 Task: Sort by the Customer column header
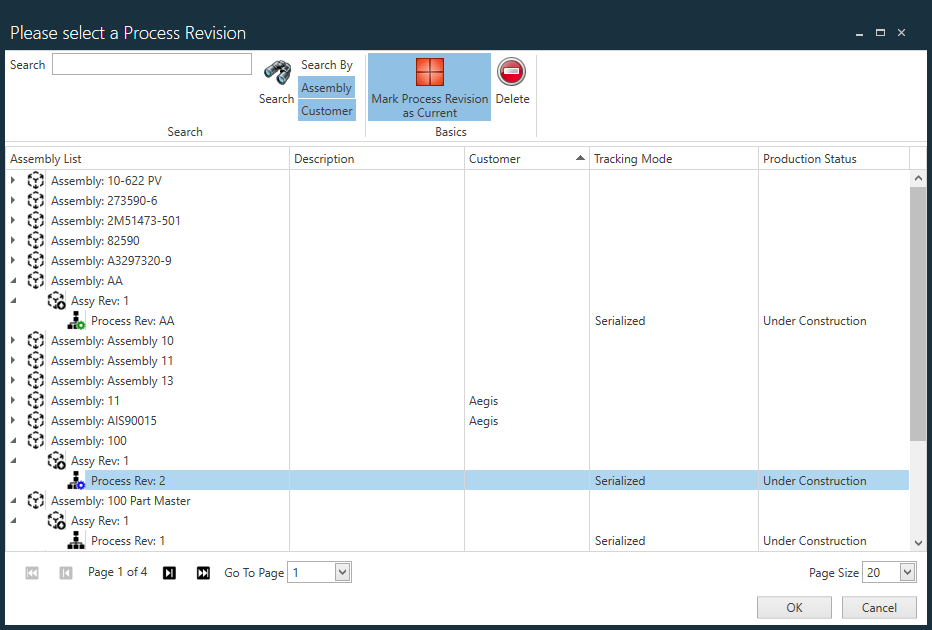[x=526, y=159]
